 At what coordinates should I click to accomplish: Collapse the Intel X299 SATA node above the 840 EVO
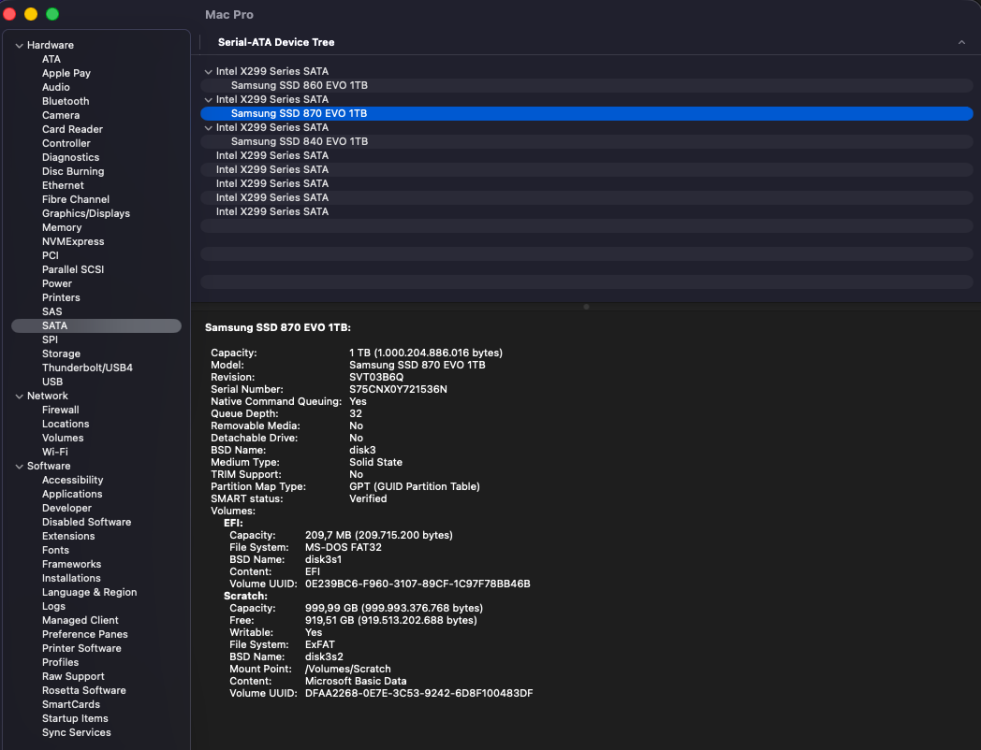[x=208, y=128]
